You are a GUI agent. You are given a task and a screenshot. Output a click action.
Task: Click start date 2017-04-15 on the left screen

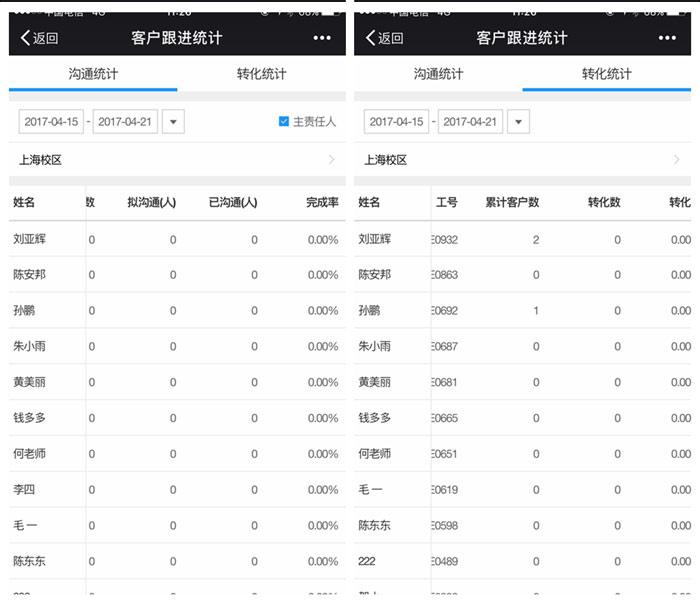pyautogui.click(x=52, y=122)
